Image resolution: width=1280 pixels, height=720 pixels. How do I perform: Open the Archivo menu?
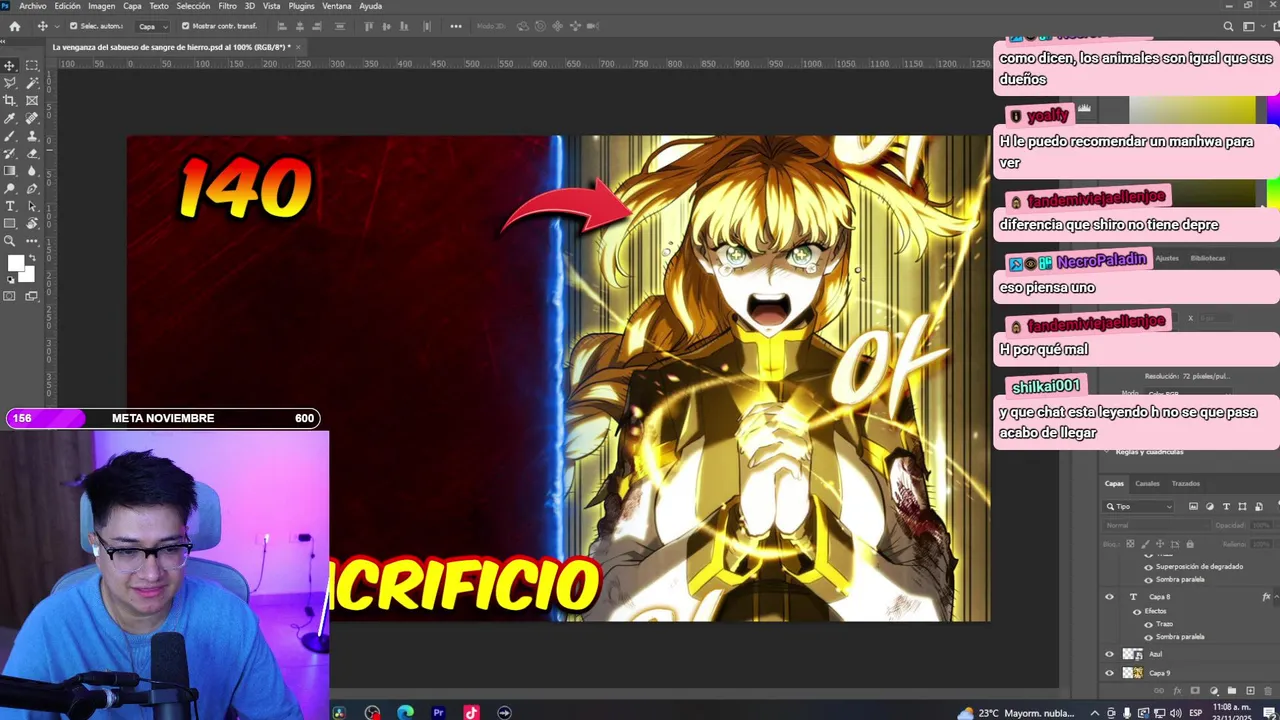pos(33,6)
